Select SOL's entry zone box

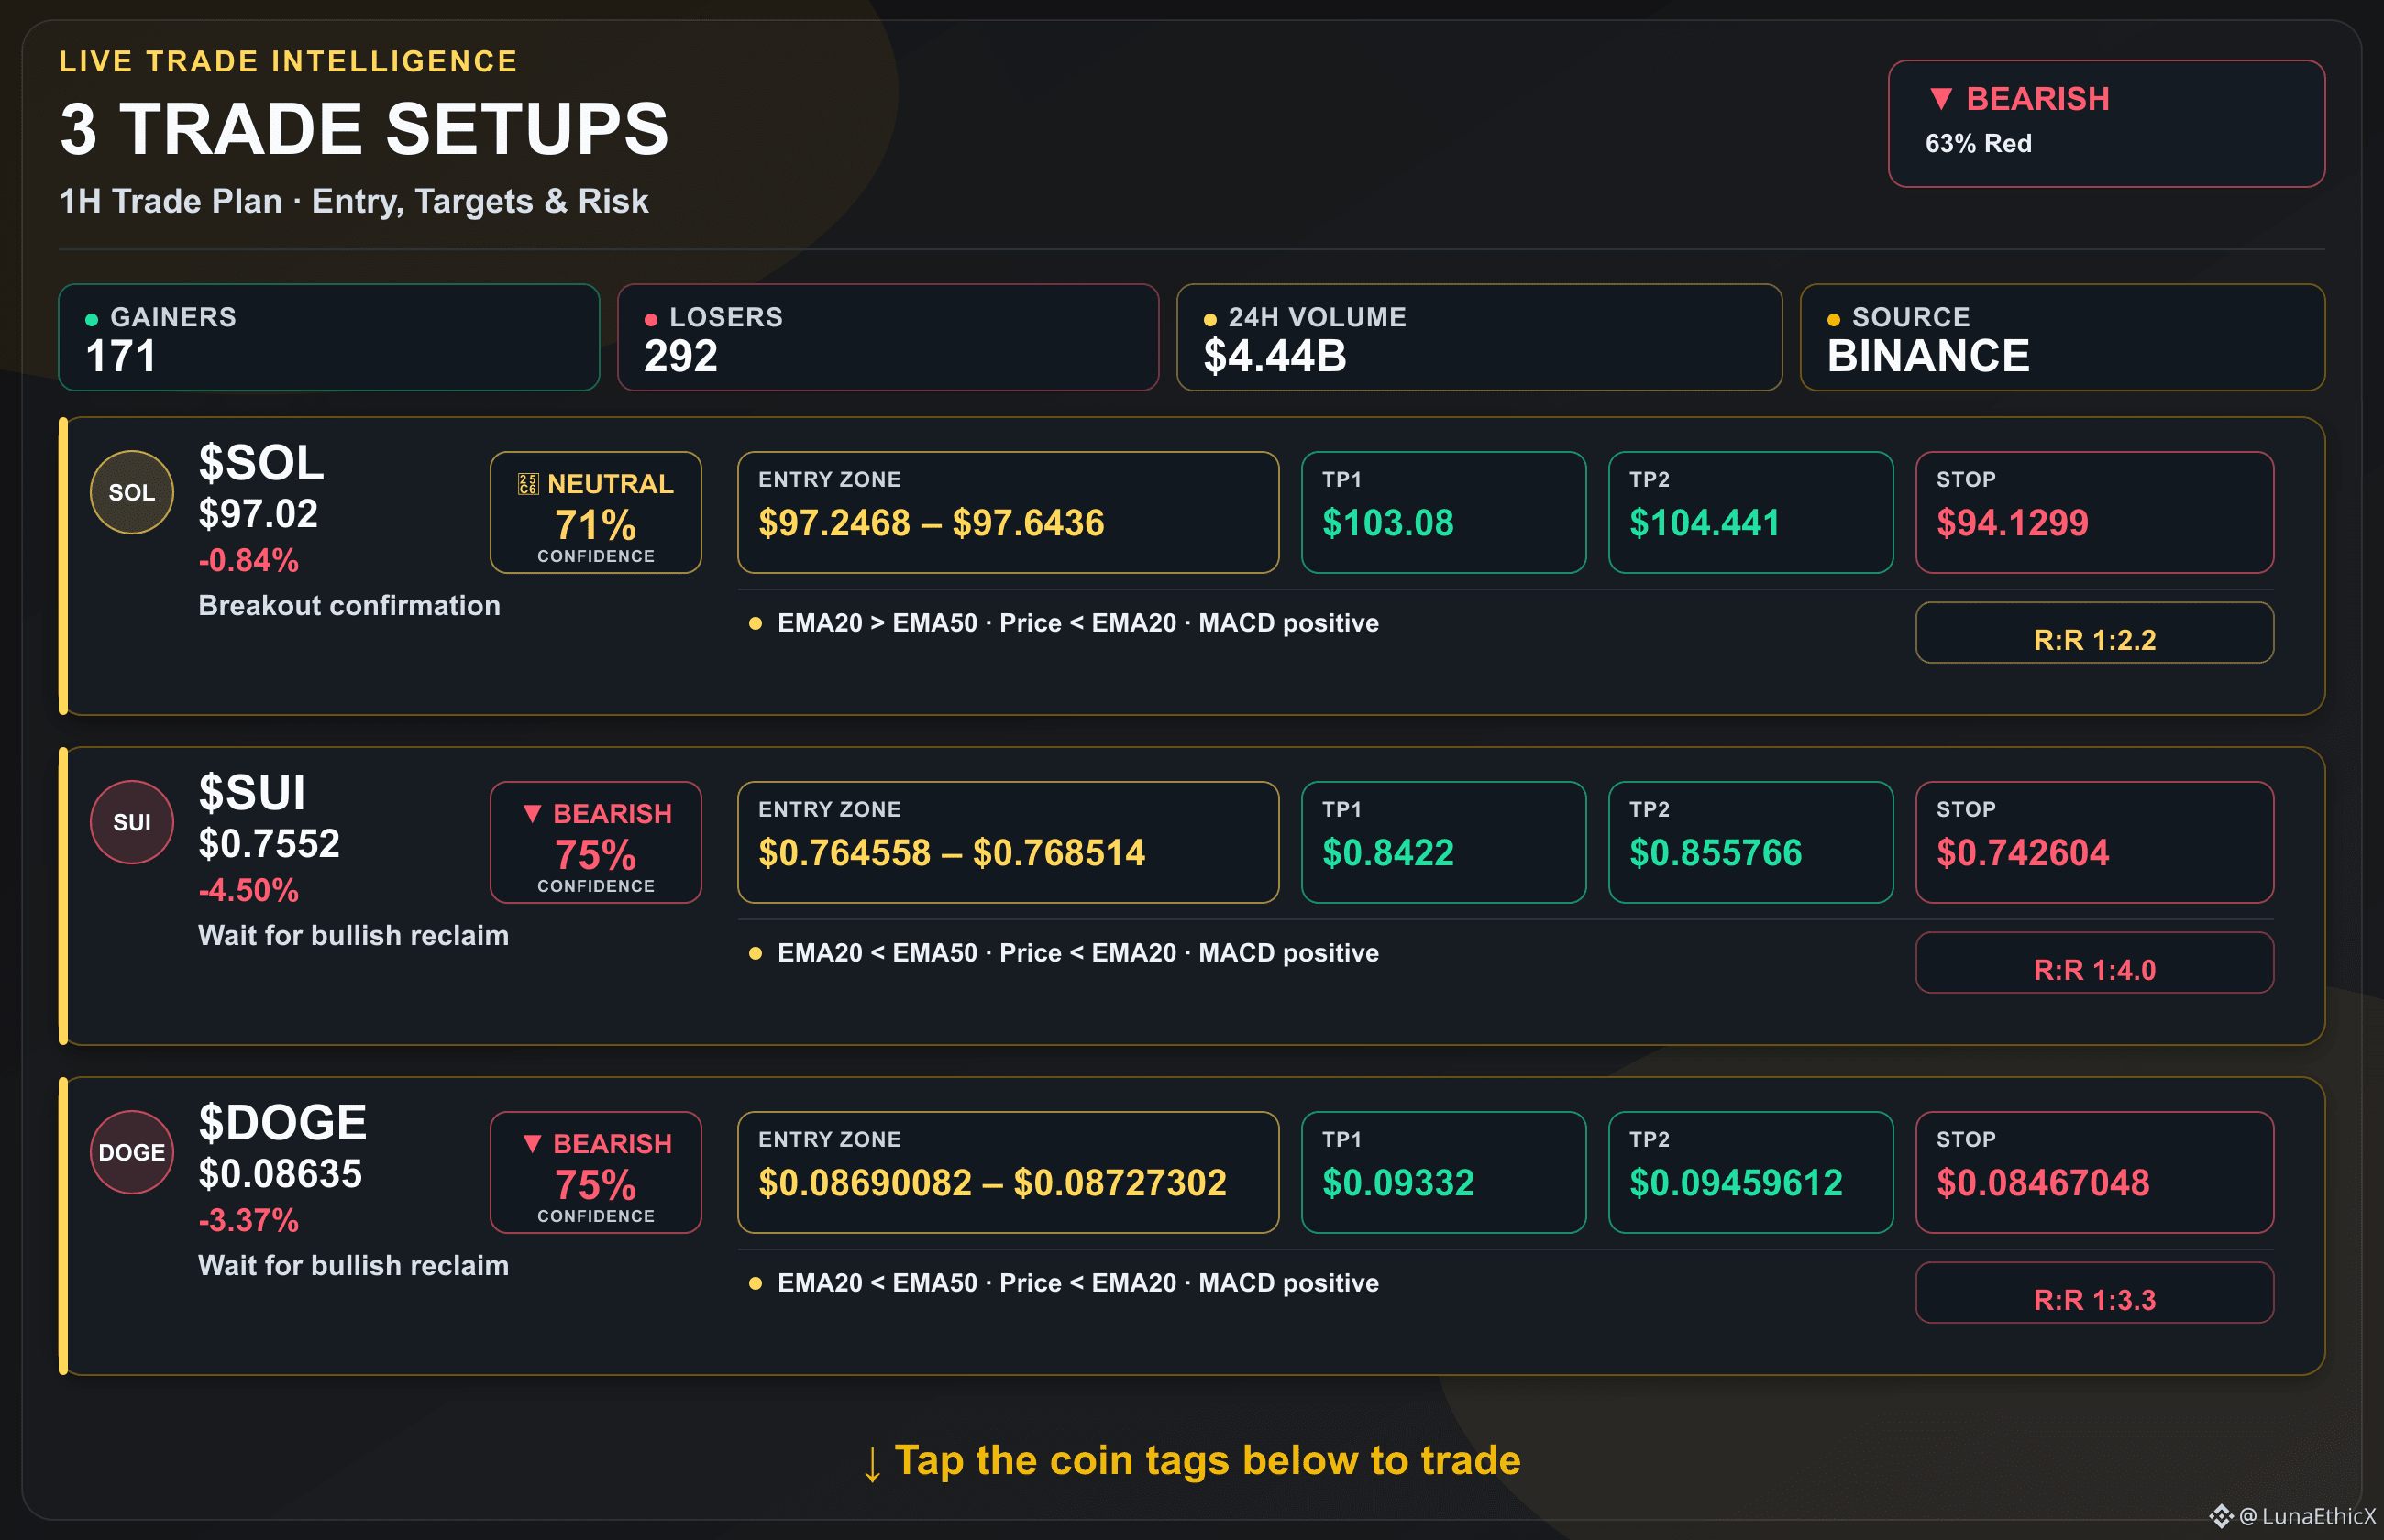(1008, 512)
